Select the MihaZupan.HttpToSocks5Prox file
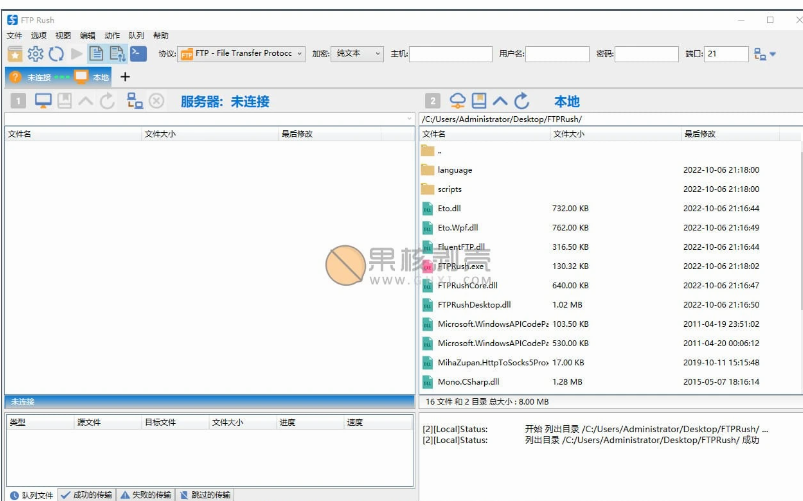803x501 pixels. pos(609,363)
